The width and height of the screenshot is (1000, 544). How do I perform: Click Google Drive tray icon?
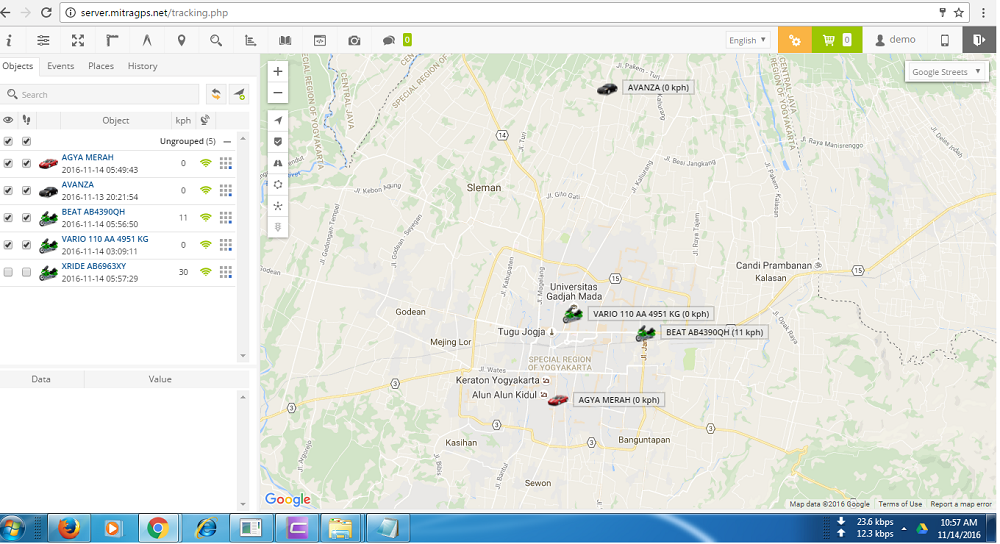pyautogui.click(x=922, y=529)
